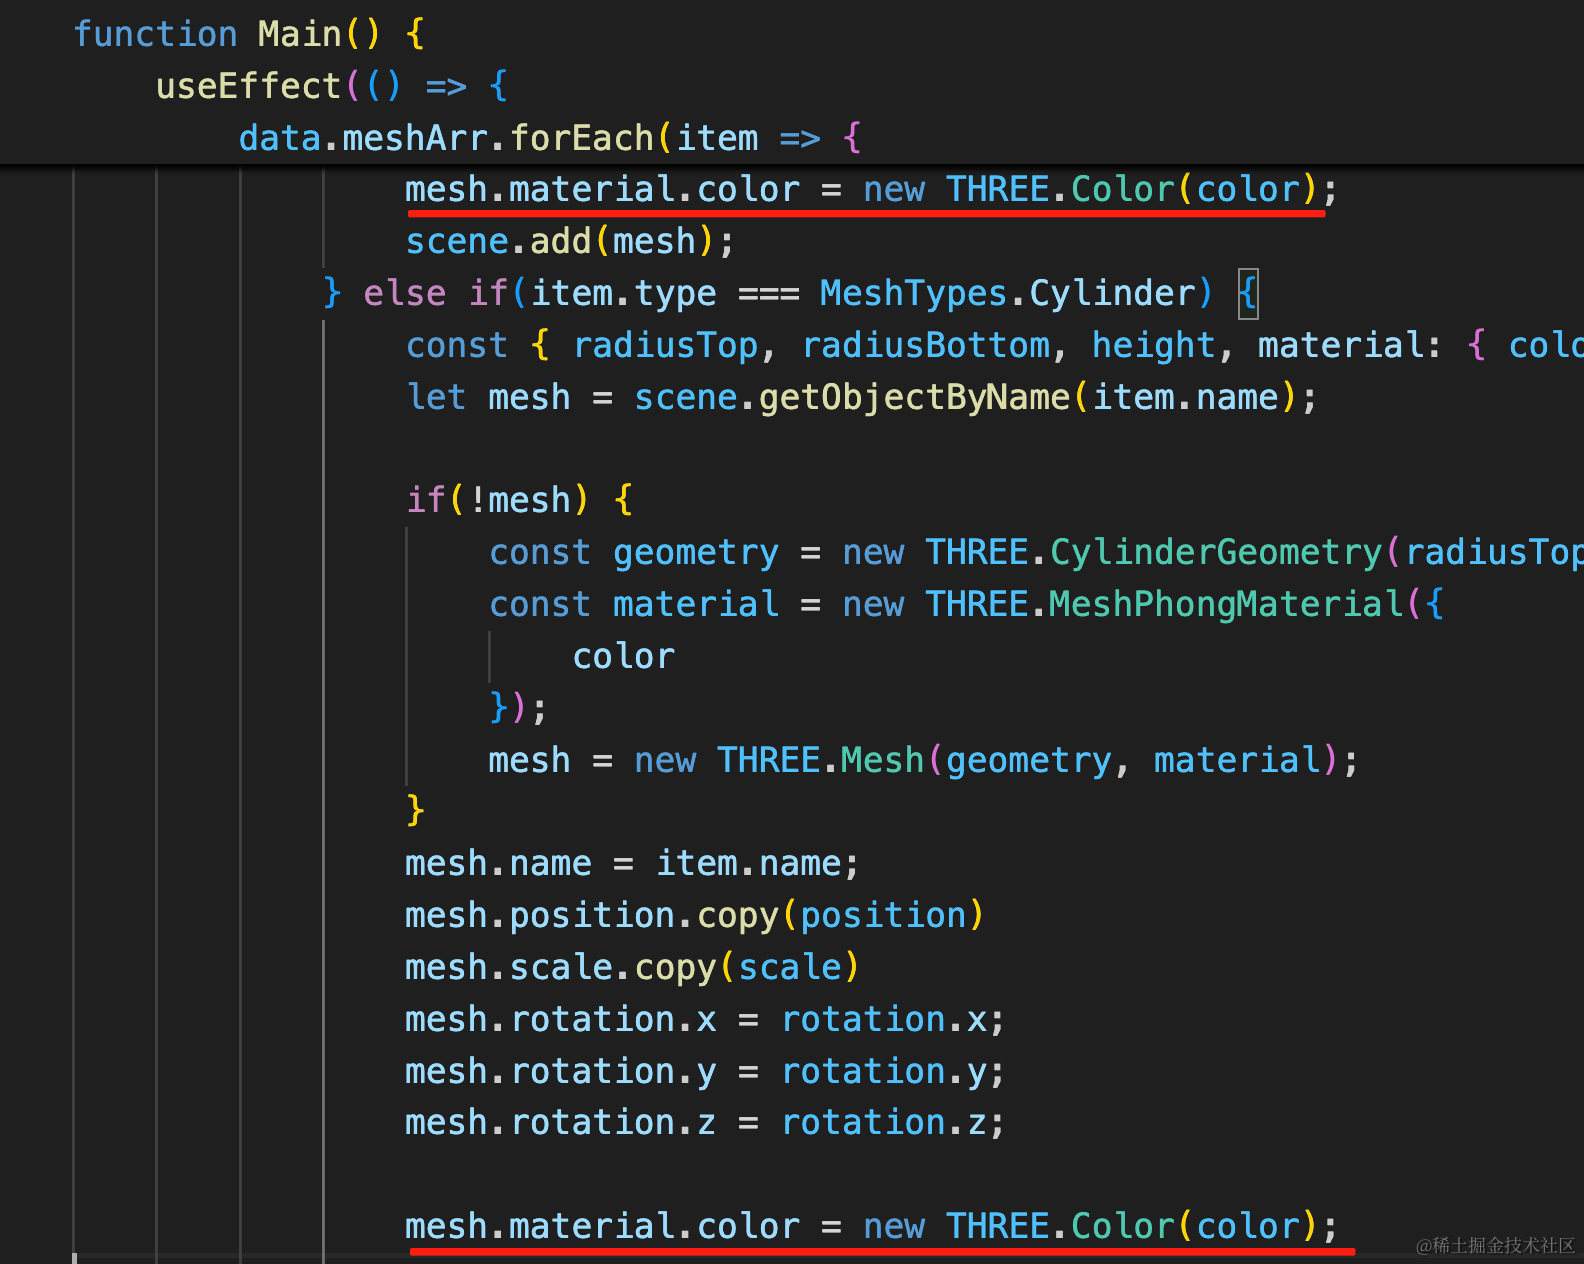The width and height of the screenshot is (1584, 1264).
Task: Click 'radiusTop' in the const destructuring line
Action: click(x=666, y=346)
